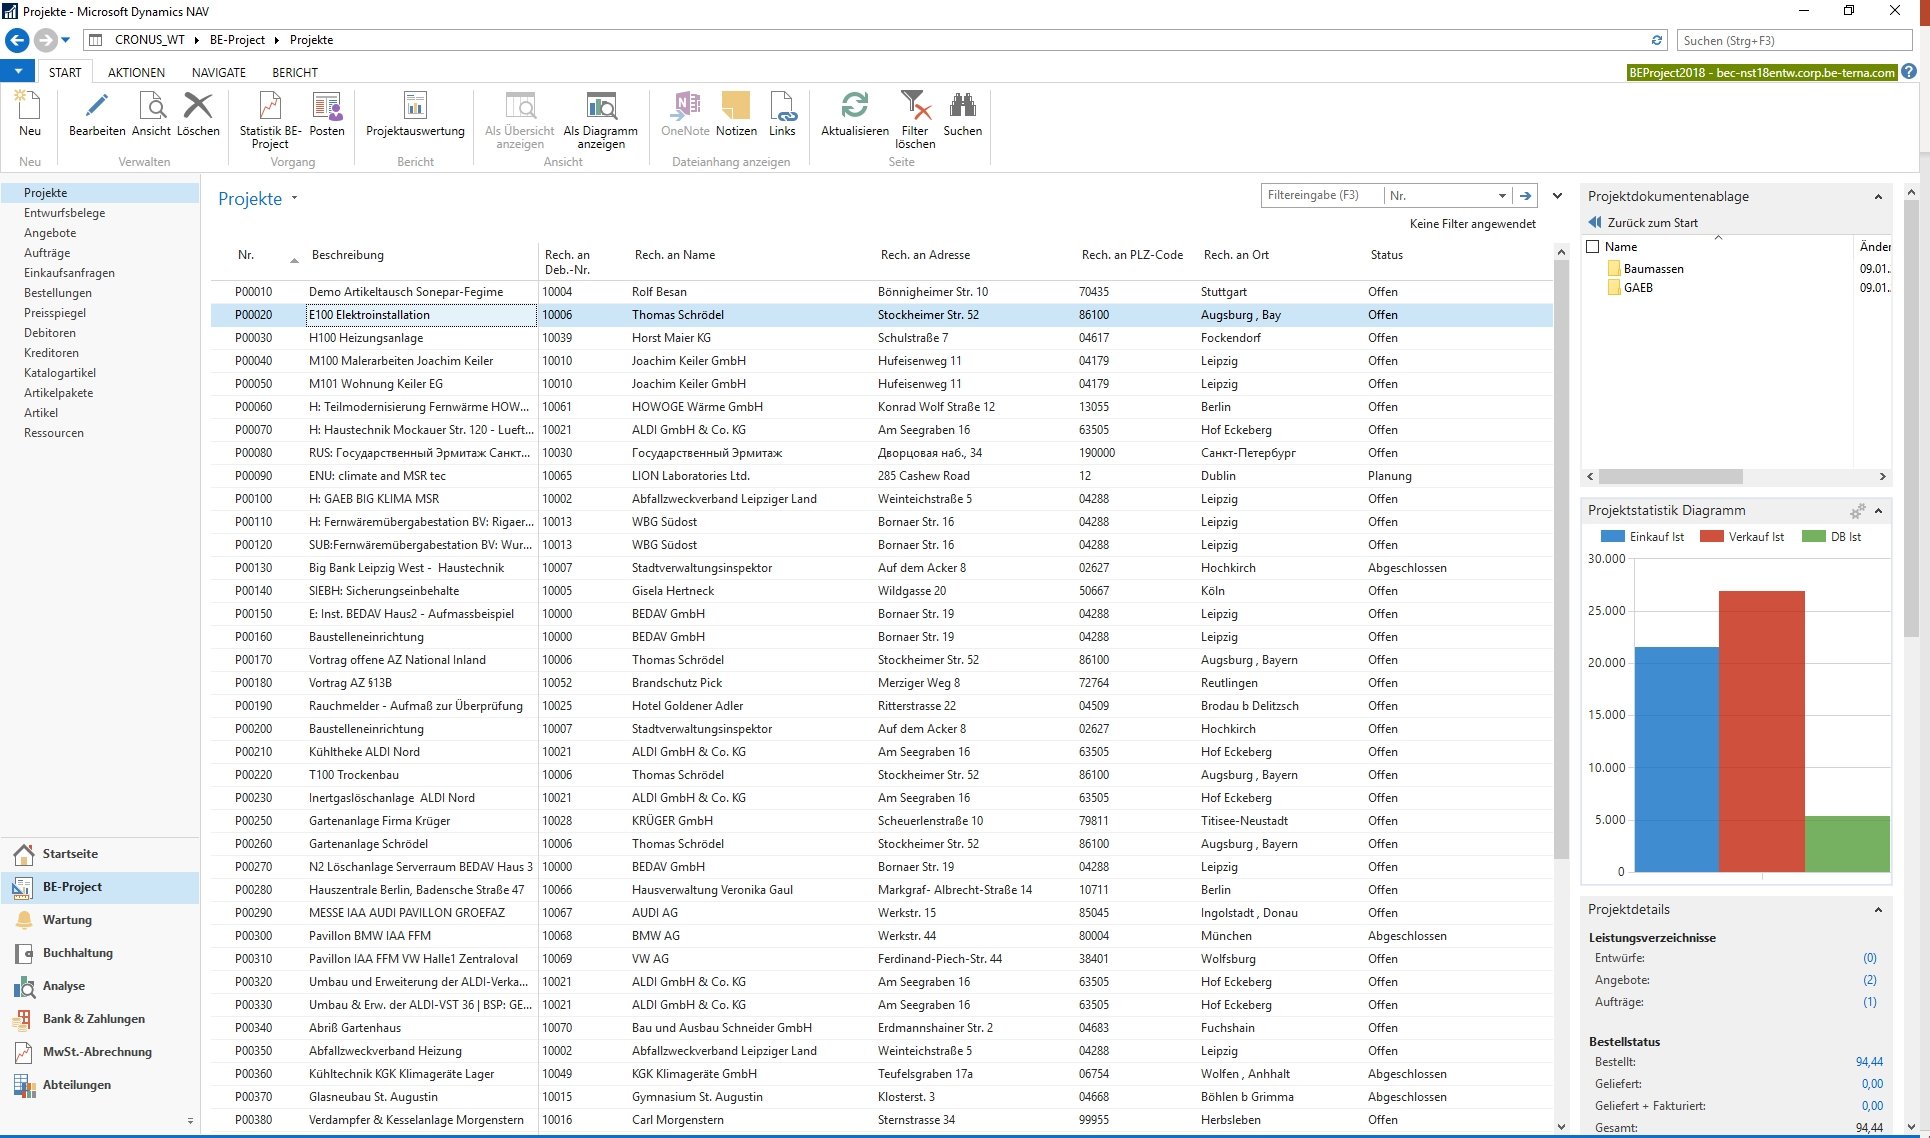Collapse the Projektdokumentenablage panel
Image resolution: width=1930 pixels, height=1138 pixels.
click(x=1878, y=197)
